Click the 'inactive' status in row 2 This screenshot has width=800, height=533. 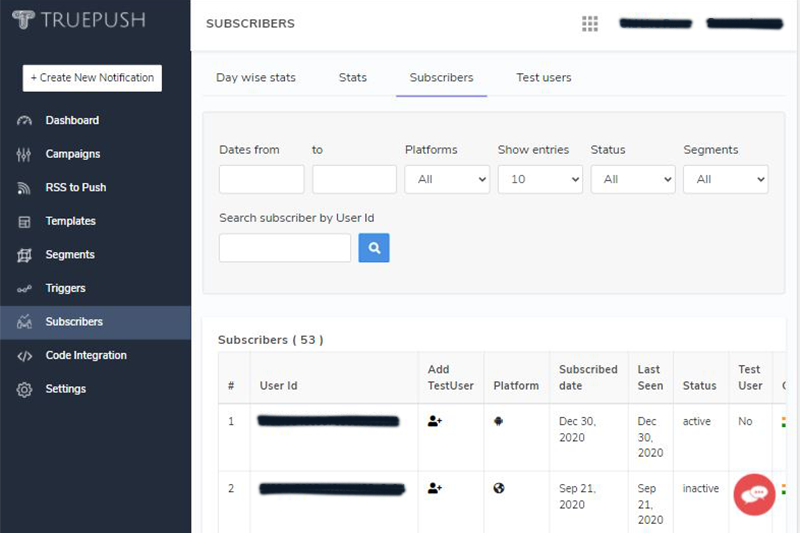coord(701,489)
